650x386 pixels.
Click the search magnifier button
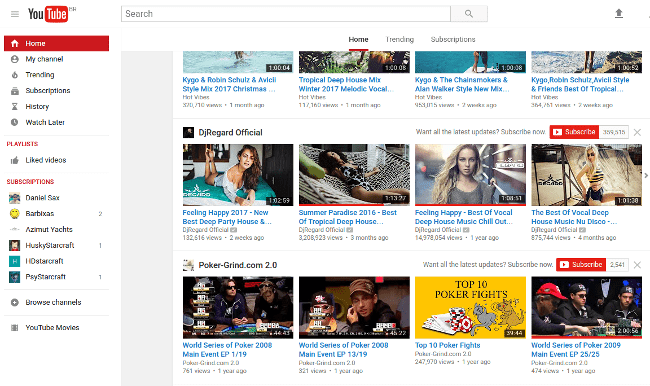point(469,14)
